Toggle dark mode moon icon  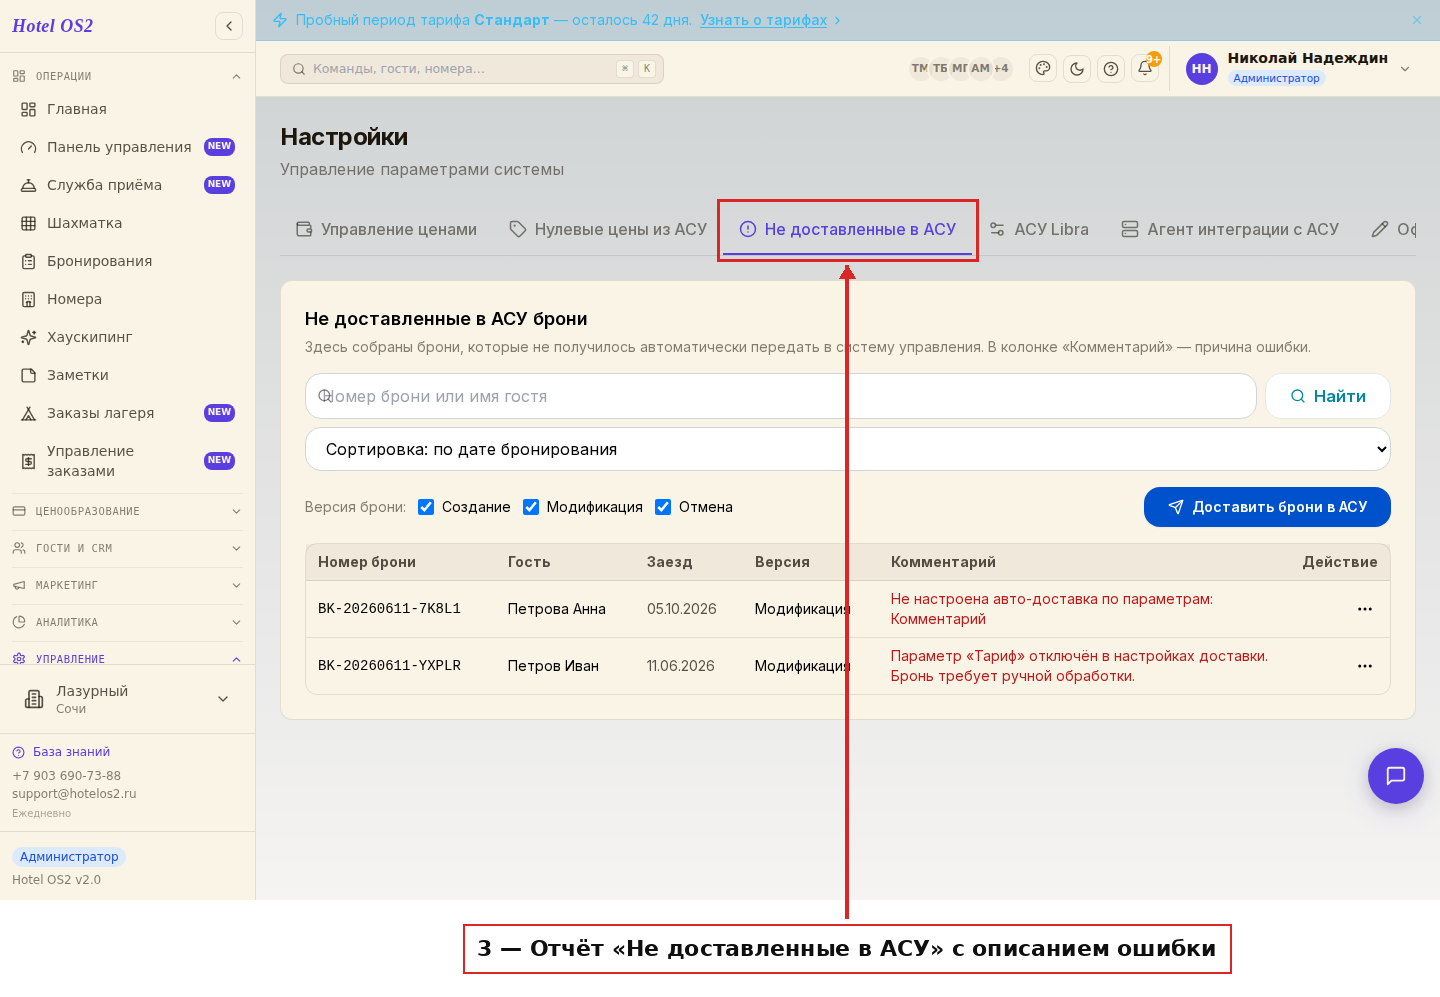point(1077,69)
